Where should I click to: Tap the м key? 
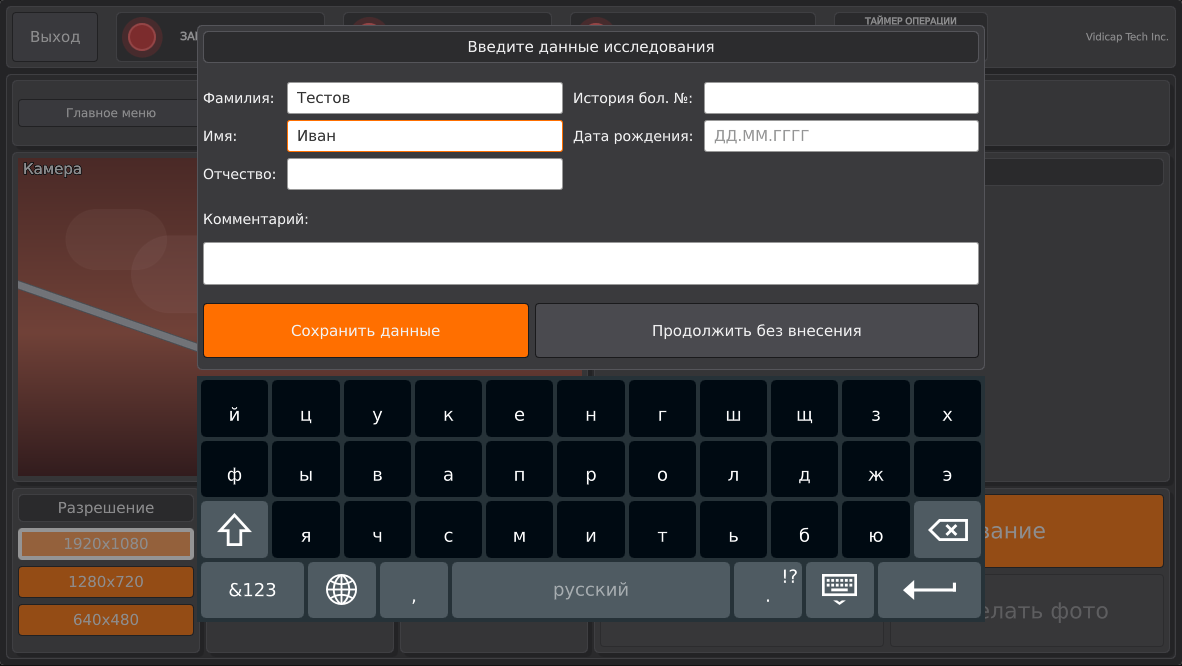(519, 529)
